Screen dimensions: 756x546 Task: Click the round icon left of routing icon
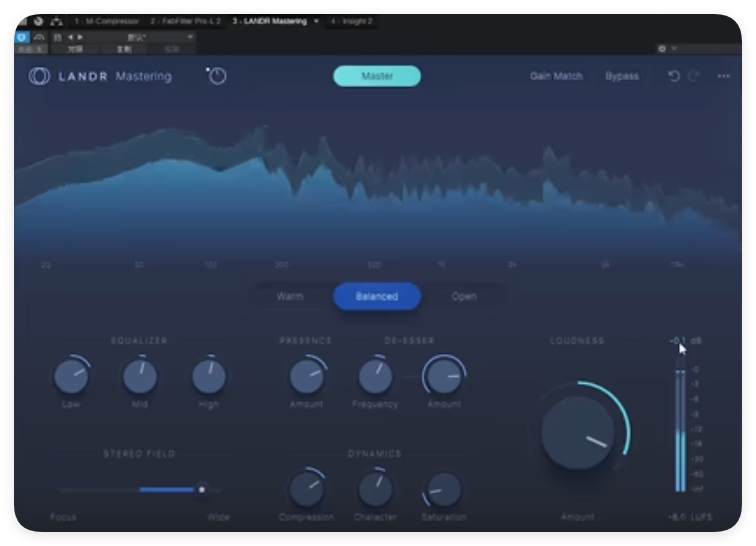point(39,21)
